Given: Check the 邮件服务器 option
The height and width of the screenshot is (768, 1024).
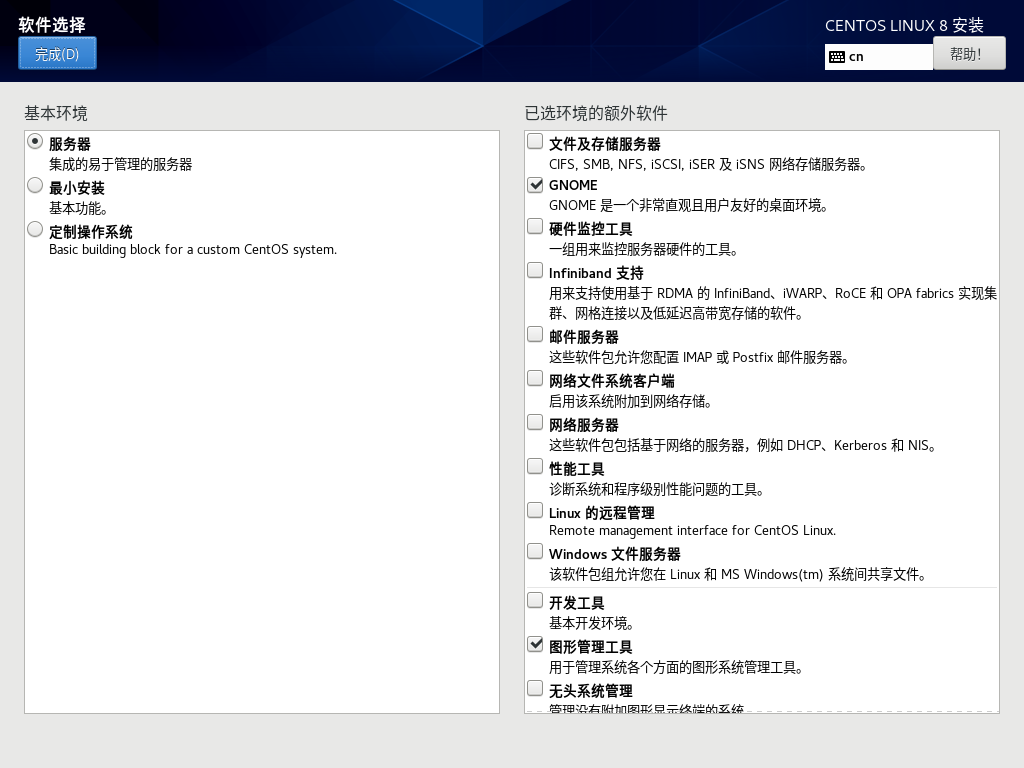Looking at the screenshot, I should (536, 335).
